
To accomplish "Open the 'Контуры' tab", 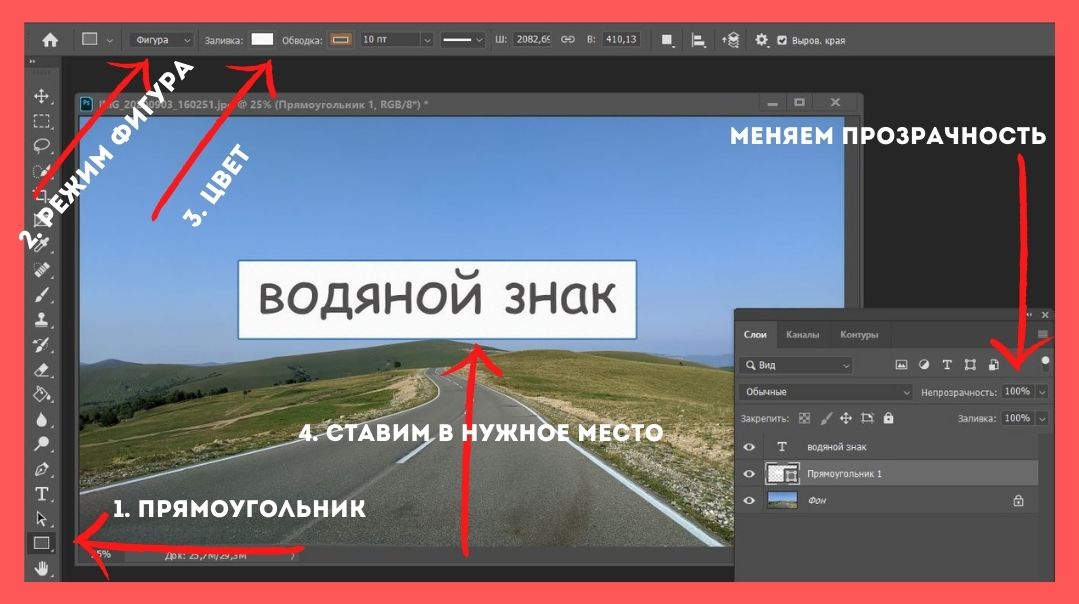I will (x=859, y=335).
